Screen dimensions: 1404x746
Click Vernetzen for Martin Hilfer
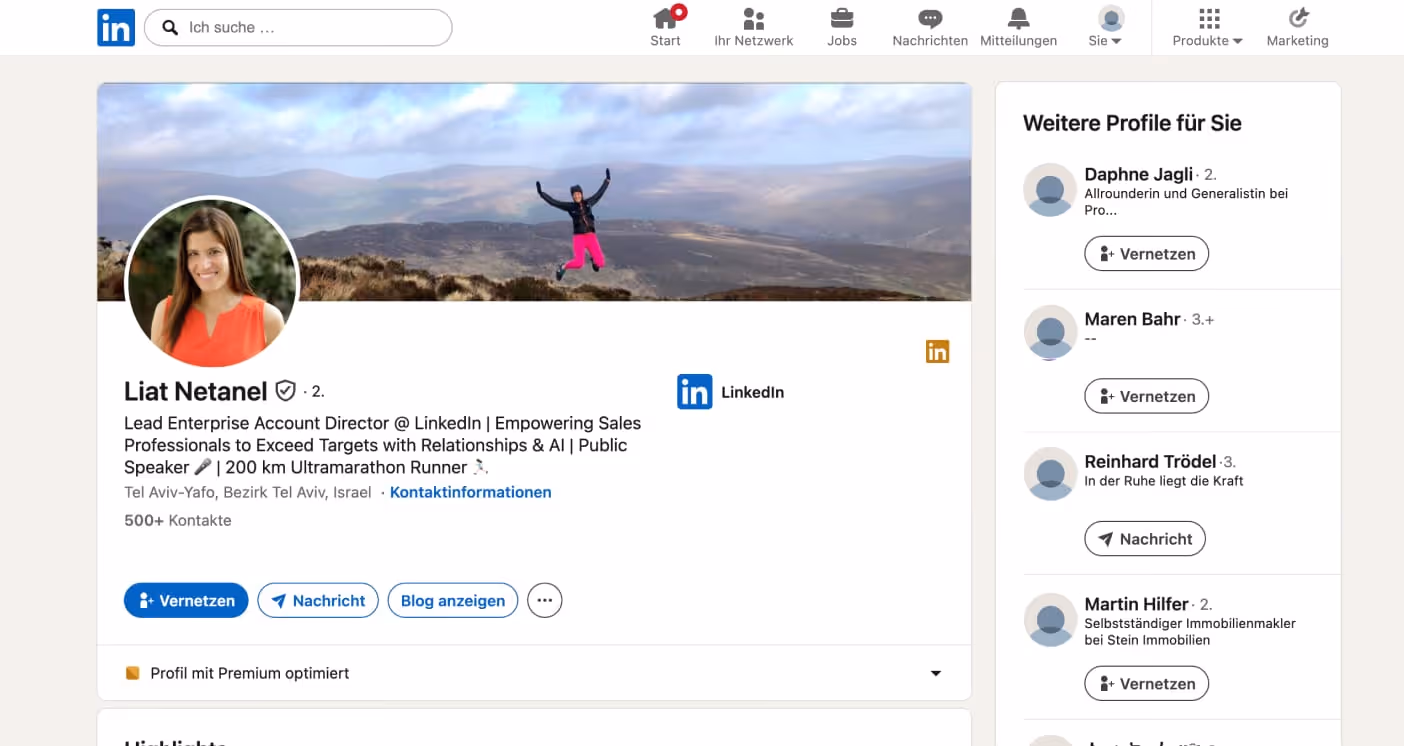point(1146,684)
